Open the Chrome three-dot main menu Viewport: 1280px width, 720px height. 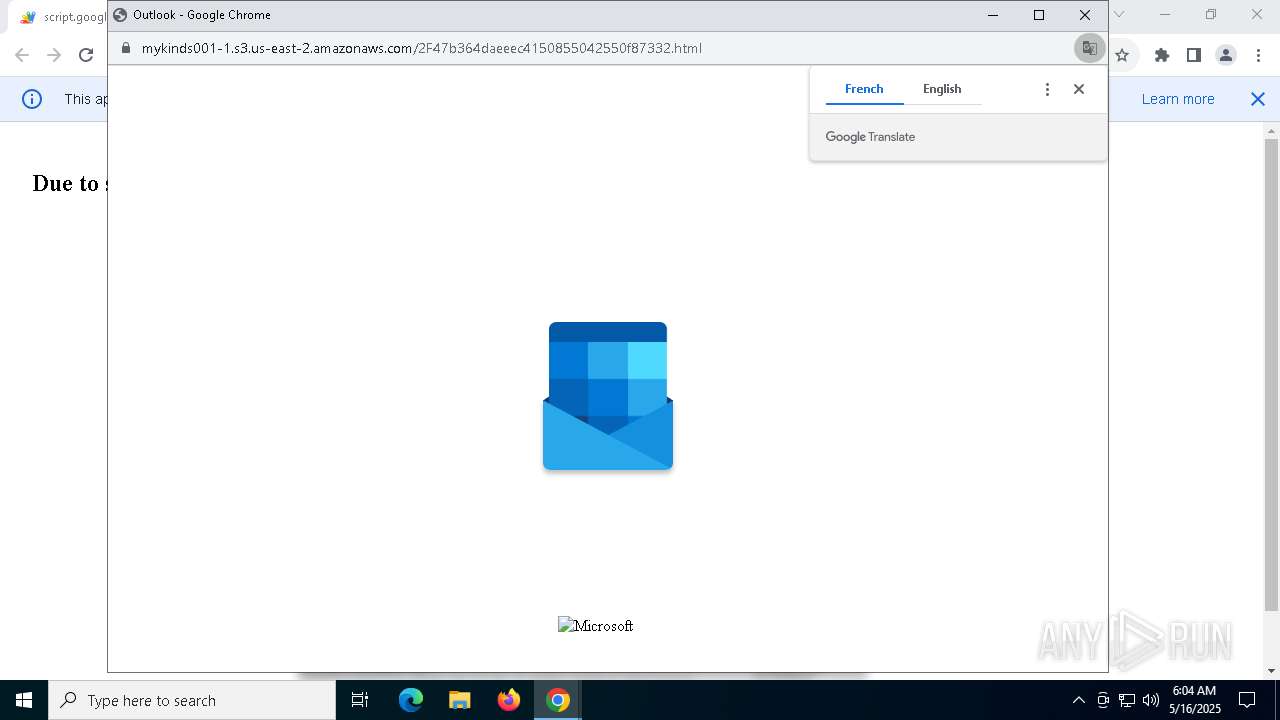point(1258,55)
